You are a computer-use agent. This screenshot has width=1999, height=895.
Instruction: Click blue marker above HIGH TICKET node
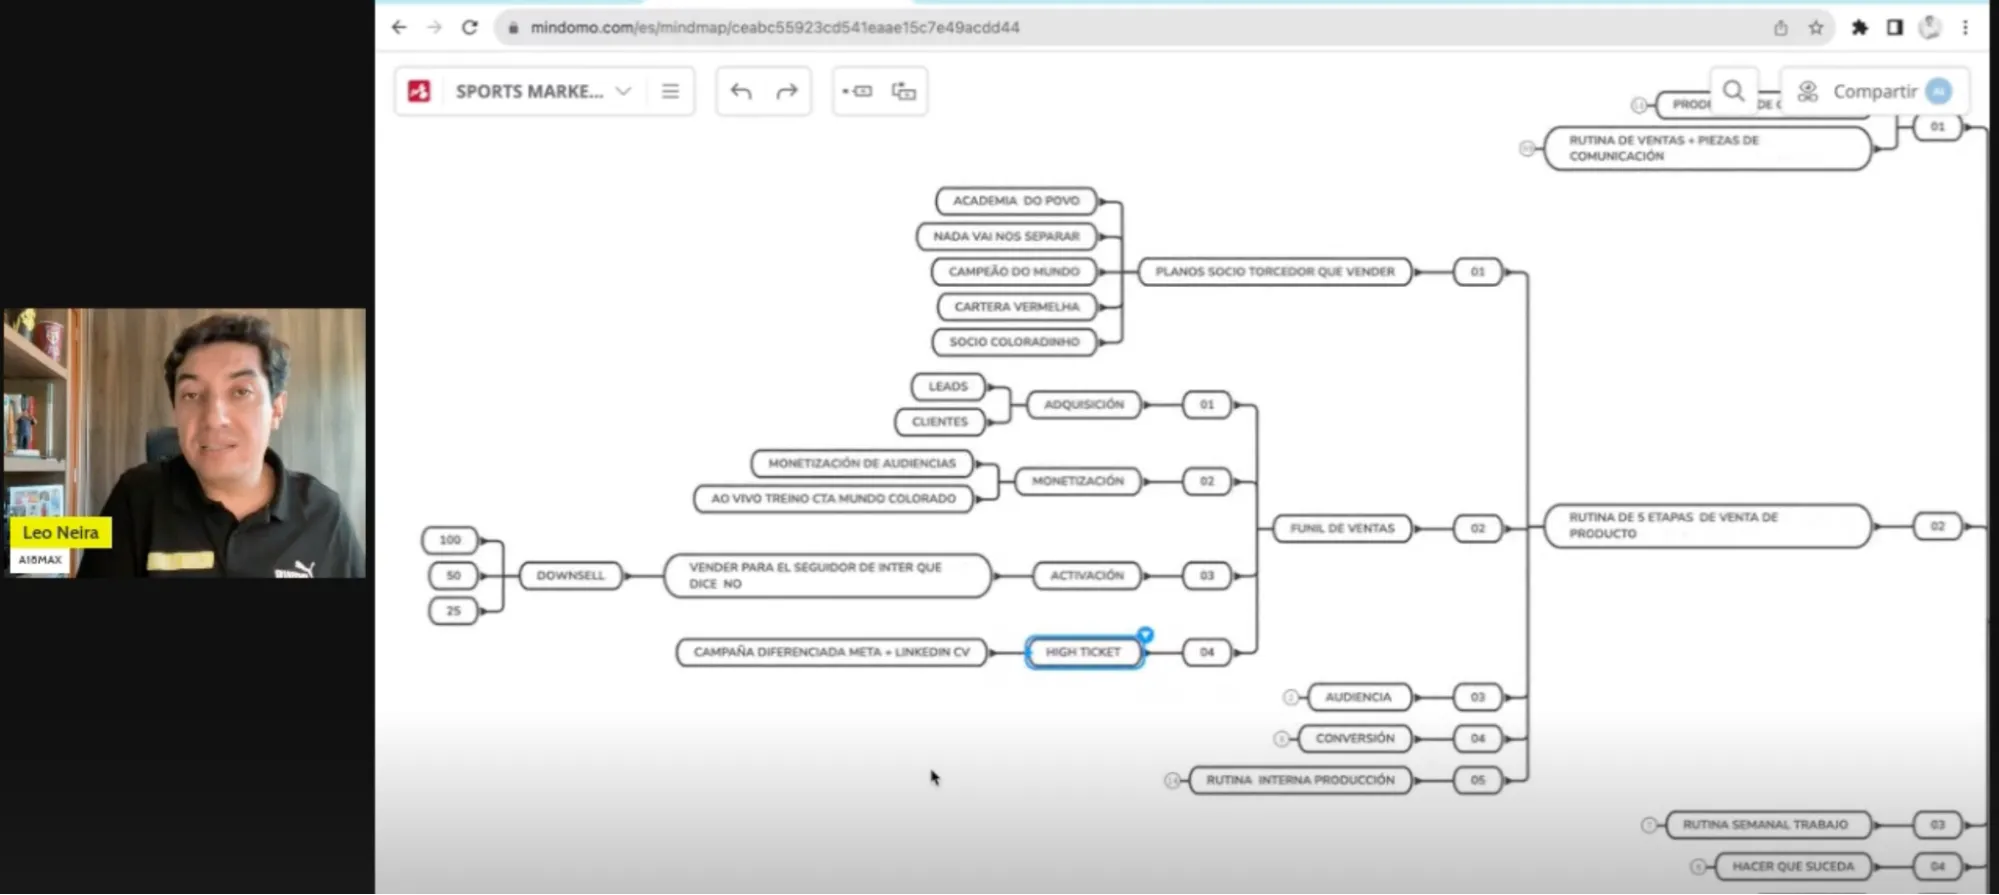[x=1146, y=634]
